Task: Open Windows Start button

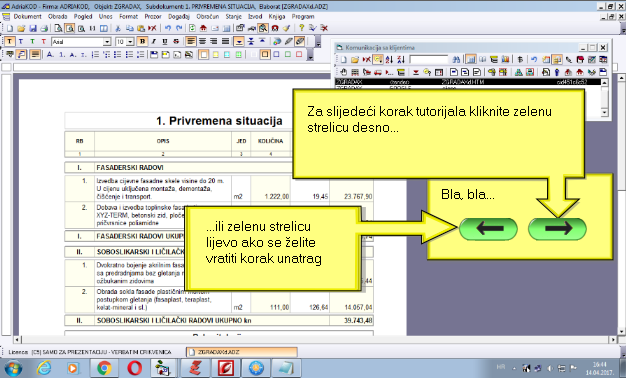Action: tap(13, 368)
